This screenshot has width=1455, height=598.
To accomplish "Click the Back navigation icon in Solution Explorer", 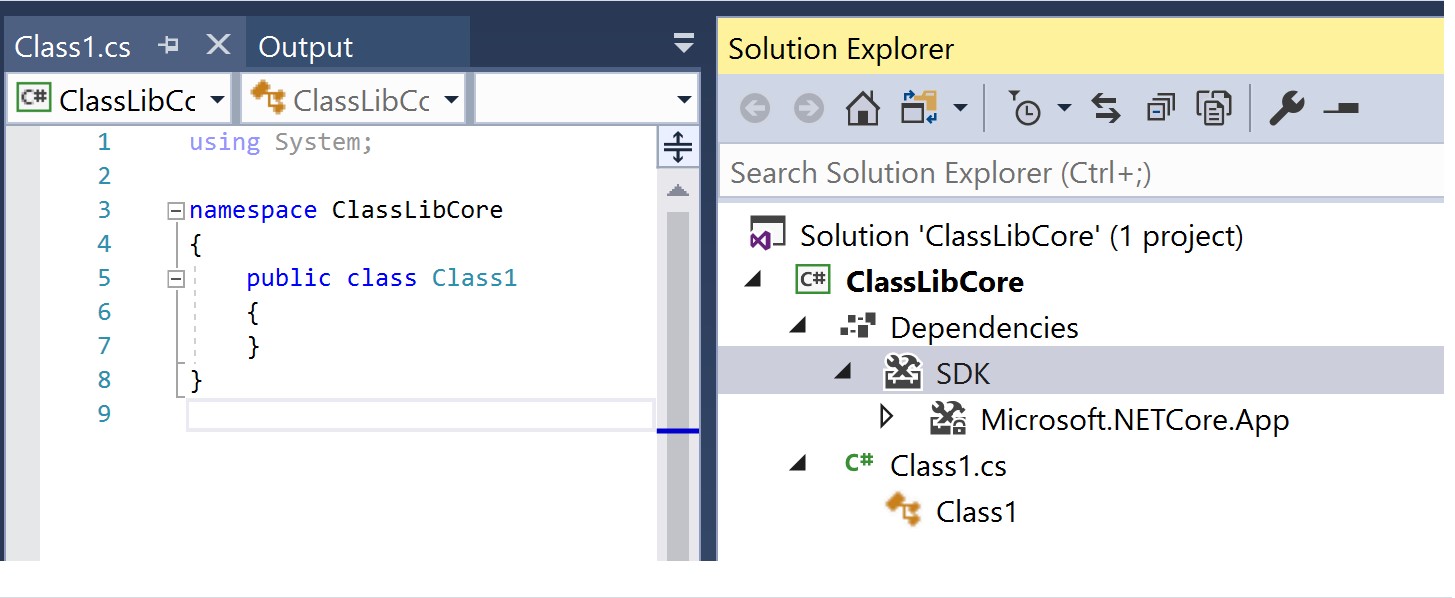I will 755,108.
